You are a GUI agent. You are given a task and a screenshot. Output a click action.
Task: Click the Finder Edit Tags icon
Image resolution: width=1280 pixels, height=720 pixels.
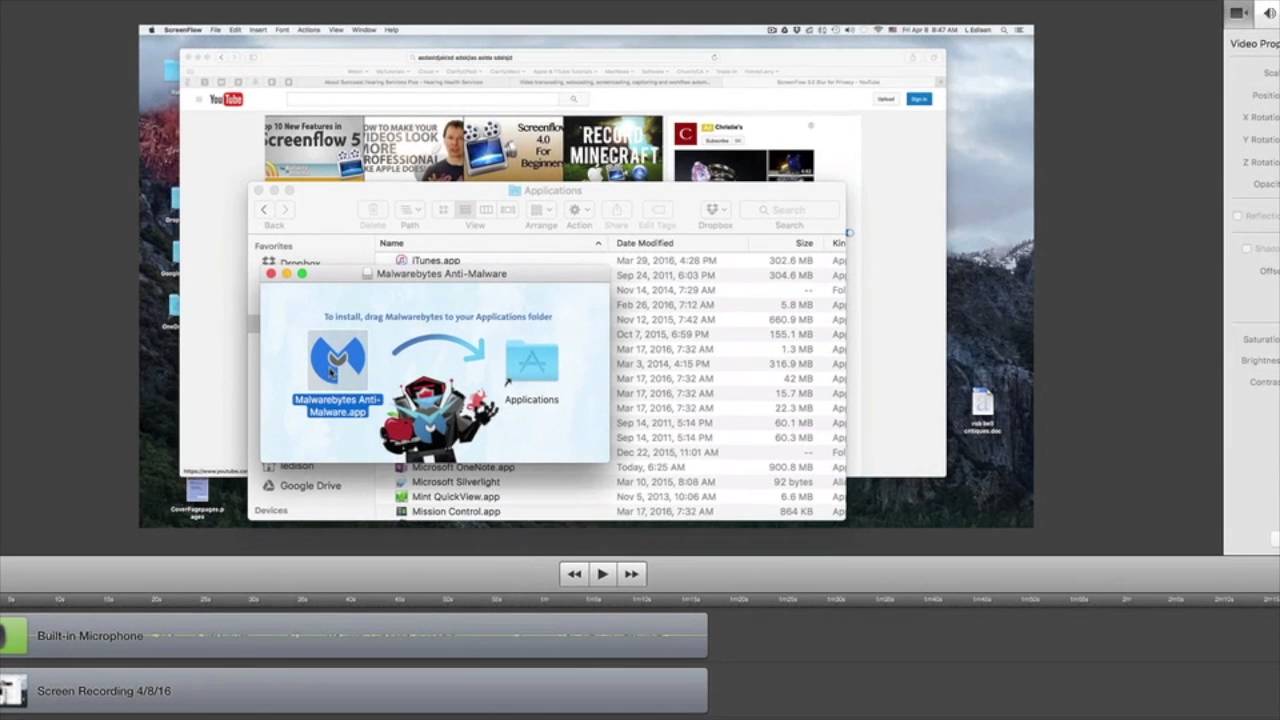(x=658, y=210)
